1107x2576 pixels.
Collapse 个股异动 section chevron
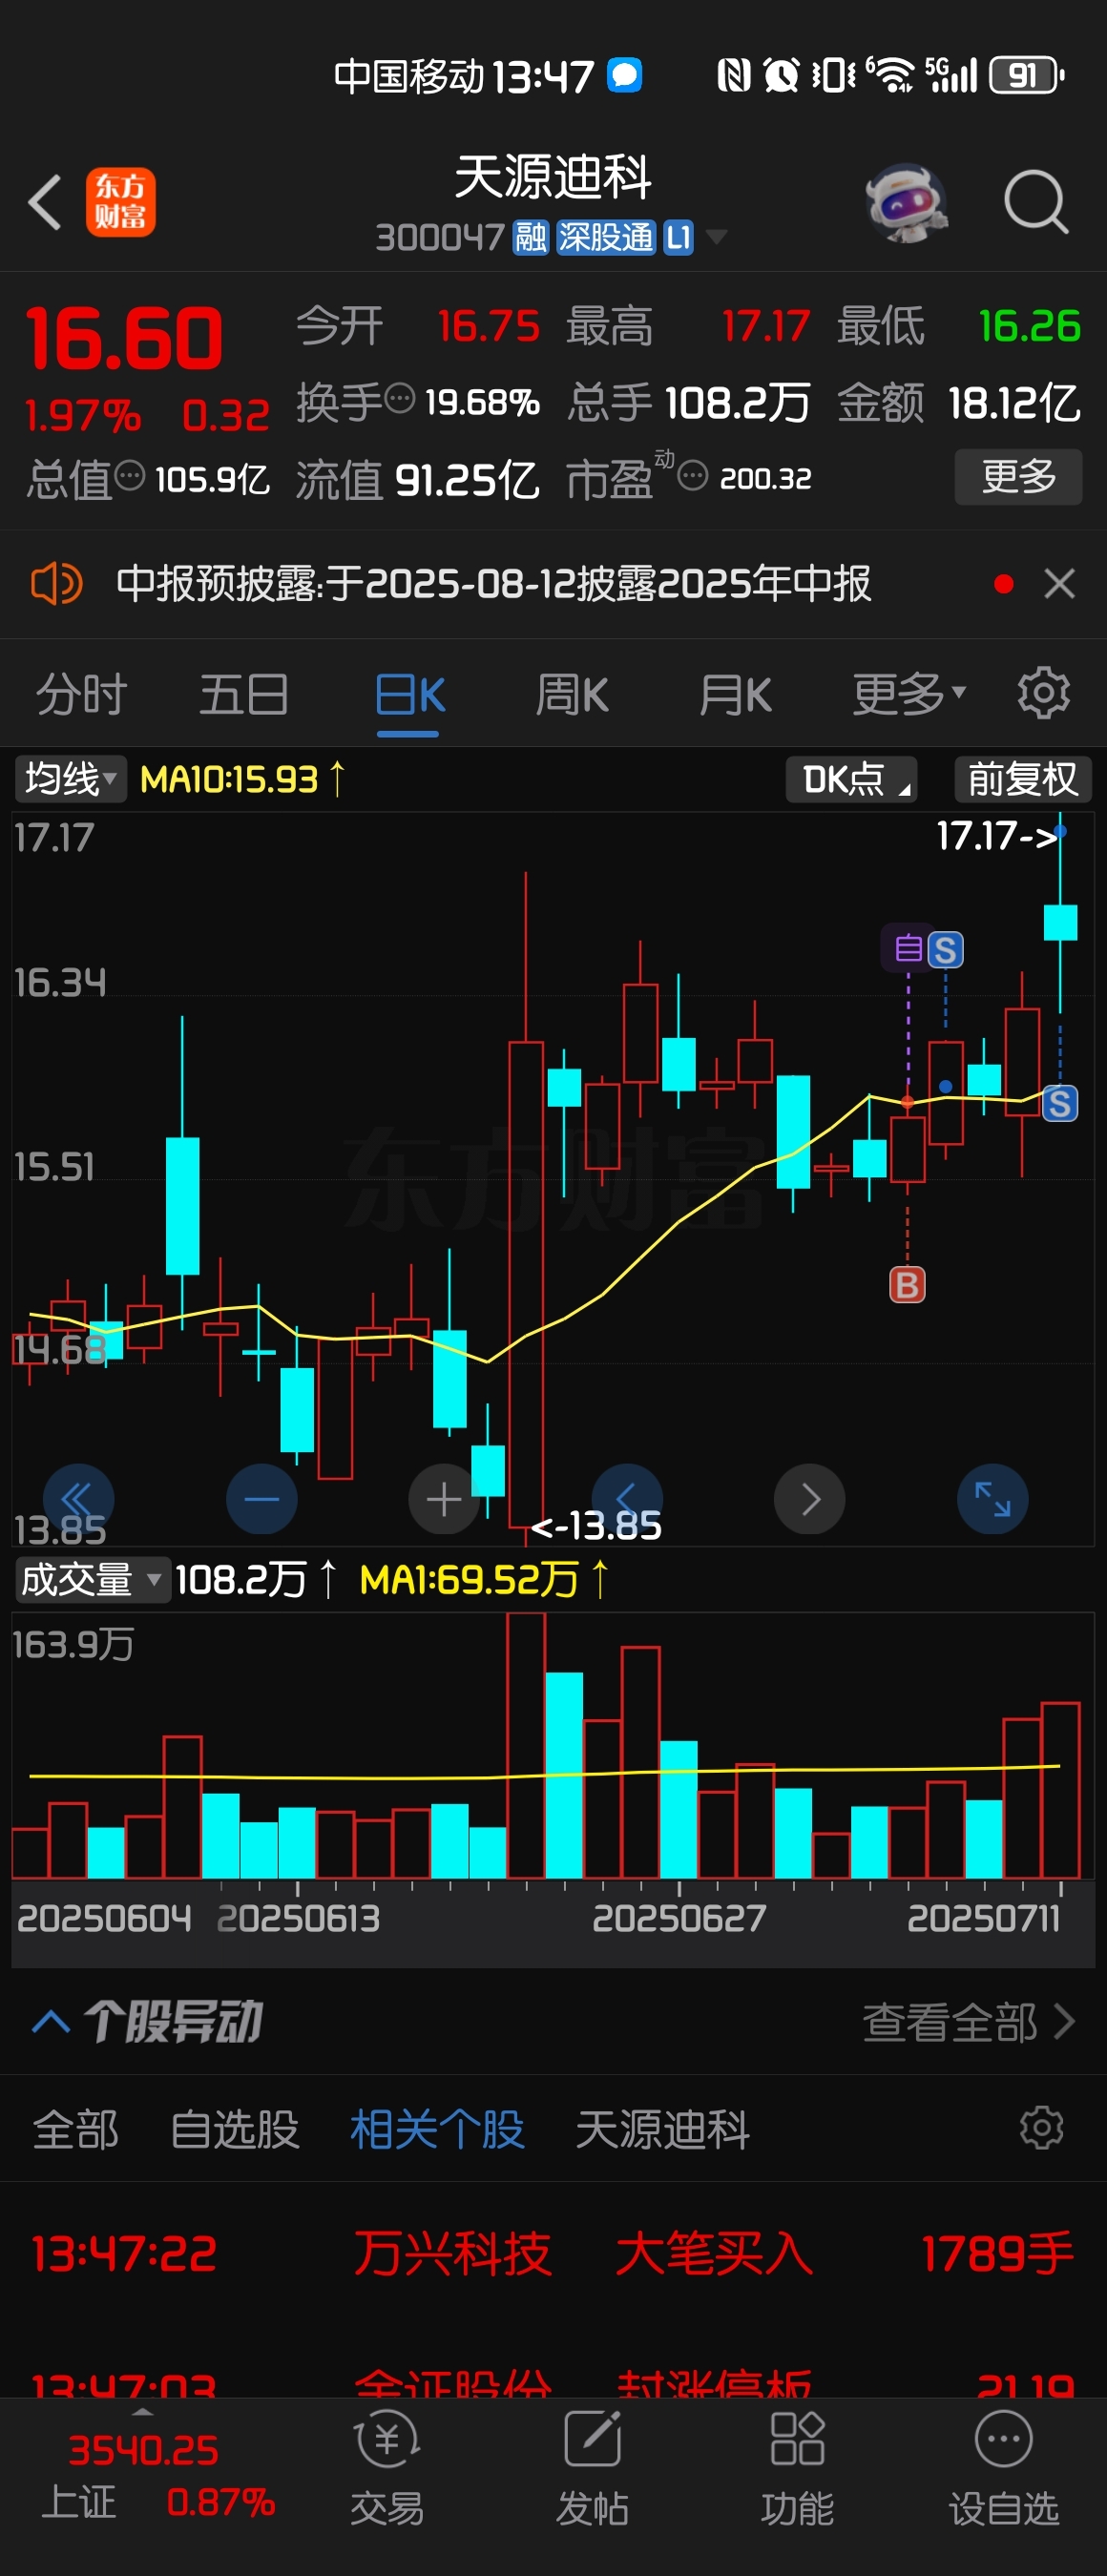(51, 2022)
